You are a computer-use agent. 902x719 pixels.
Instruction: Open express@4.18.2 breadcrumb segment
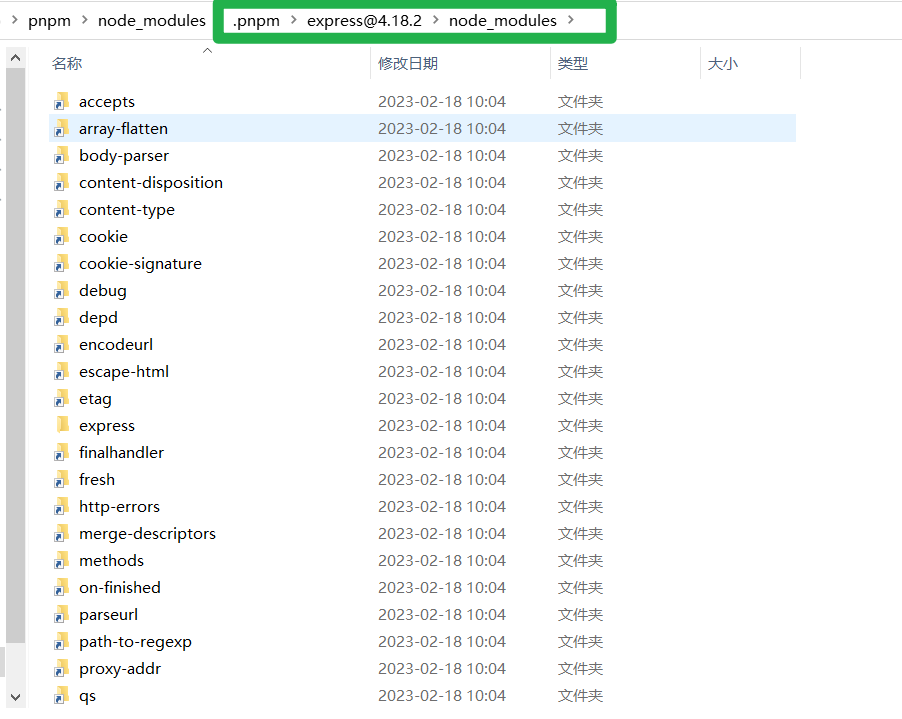[x=364, y=21]
